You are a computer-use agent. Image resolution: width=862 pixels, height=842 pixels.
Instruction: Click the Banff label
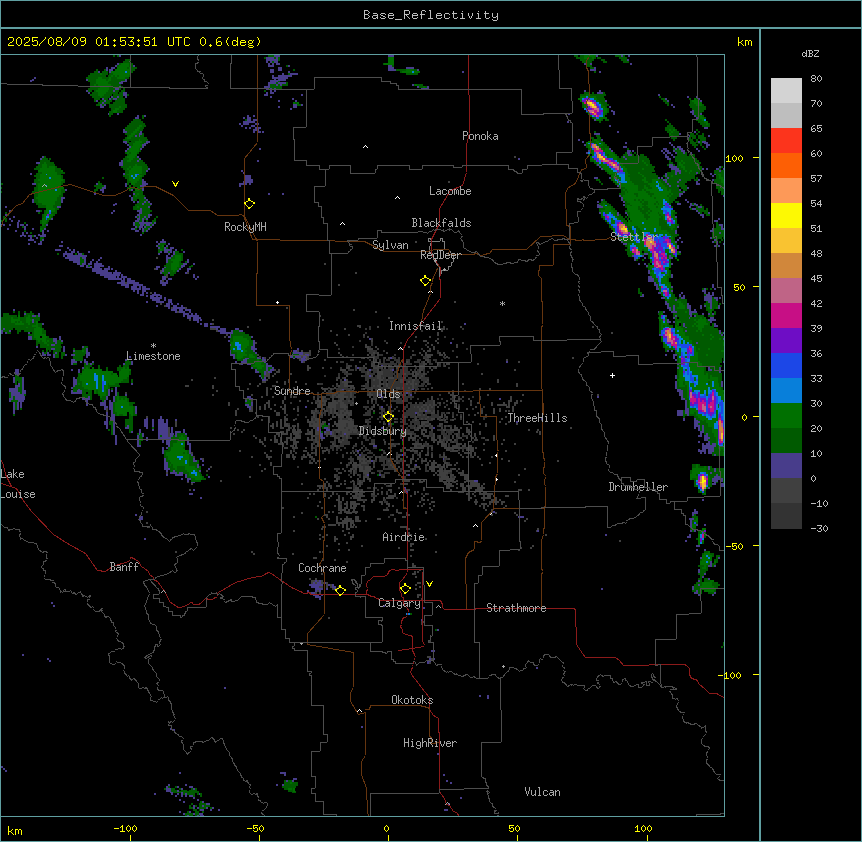[x=124, y=567]
